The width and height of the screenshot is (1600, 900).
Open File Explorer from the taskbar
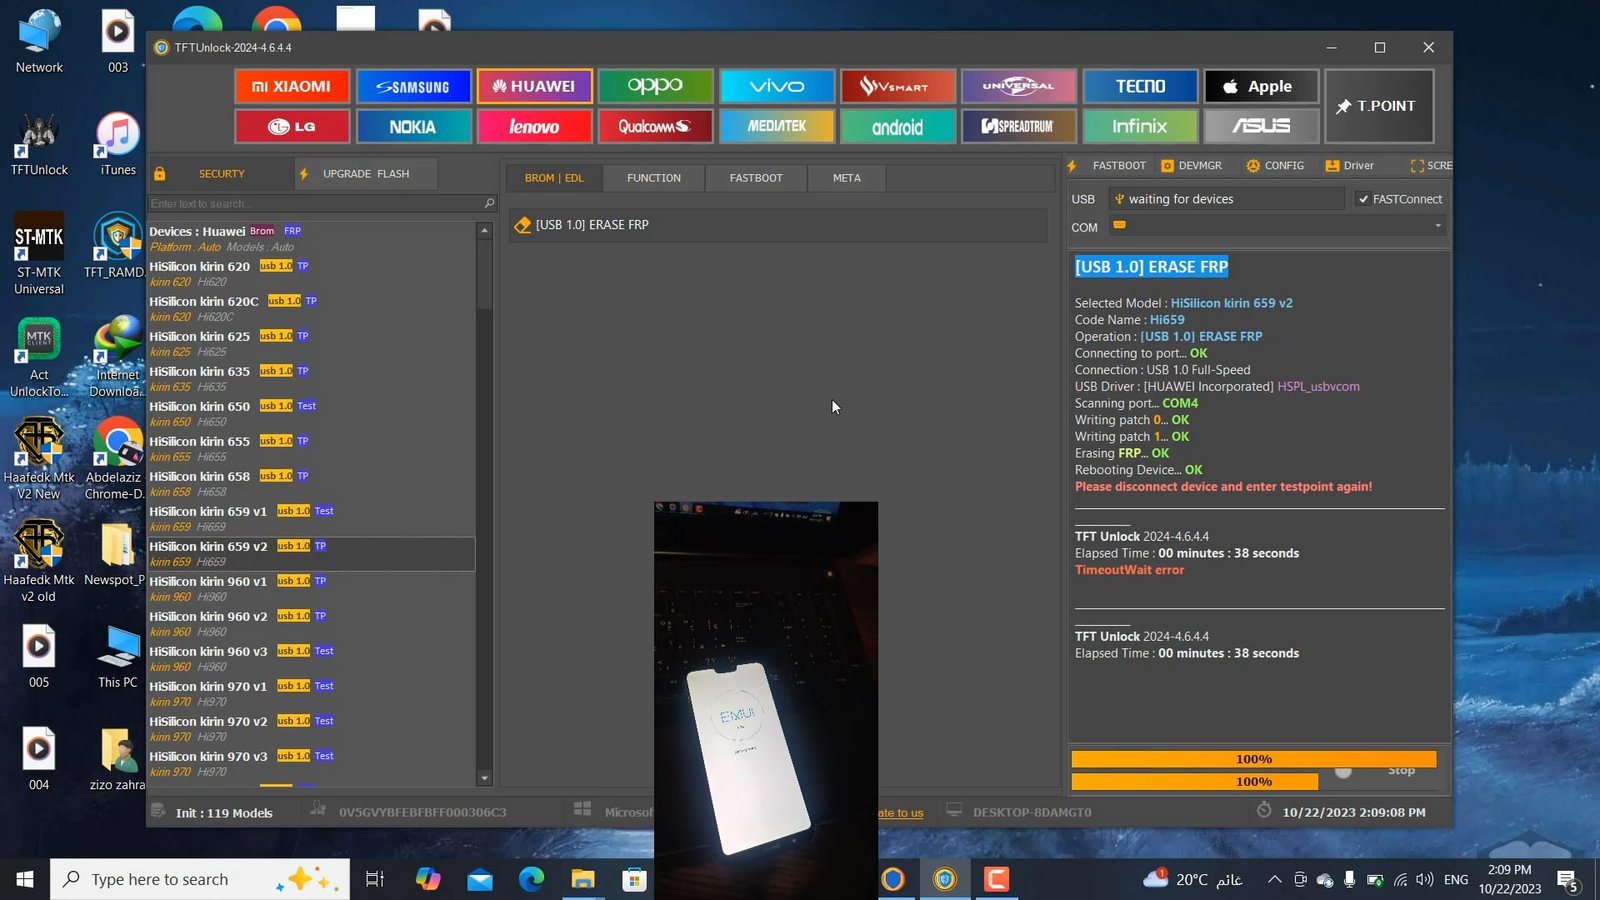(x=583, y=879)
